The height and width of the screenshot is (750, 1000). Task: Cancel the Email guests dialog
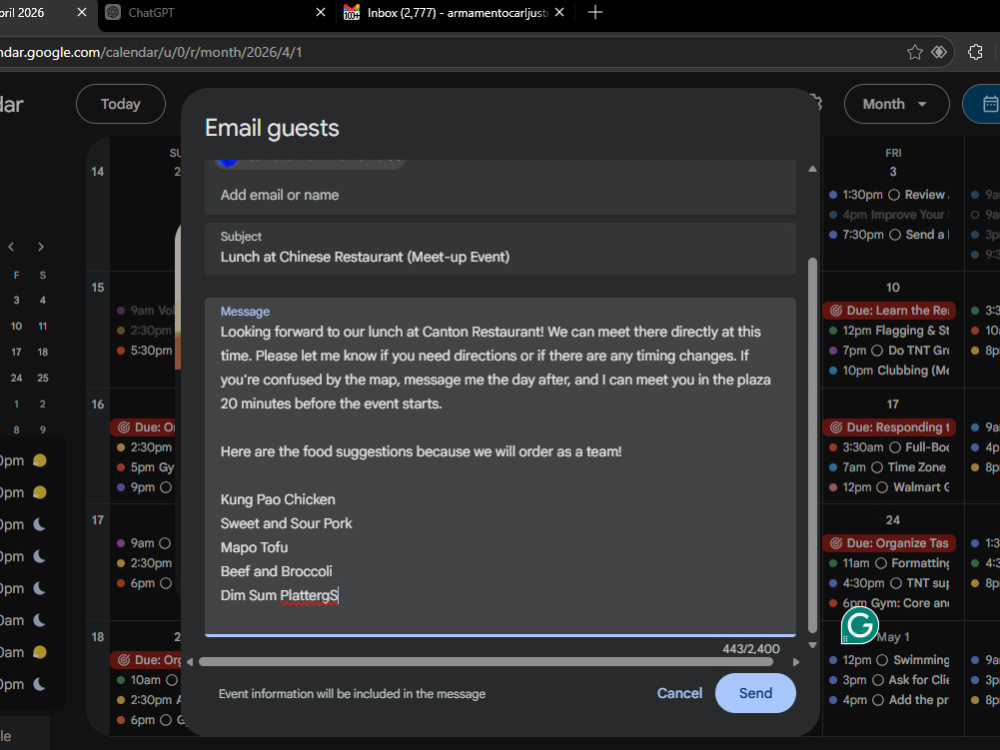pos(679,693)
